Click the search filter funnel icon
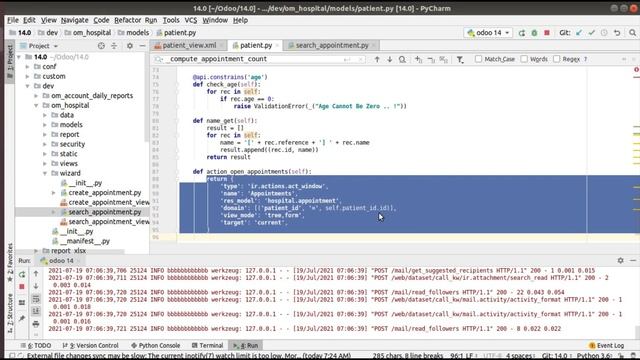This screenshot has height=360, width=640. [x=460, y=60]
